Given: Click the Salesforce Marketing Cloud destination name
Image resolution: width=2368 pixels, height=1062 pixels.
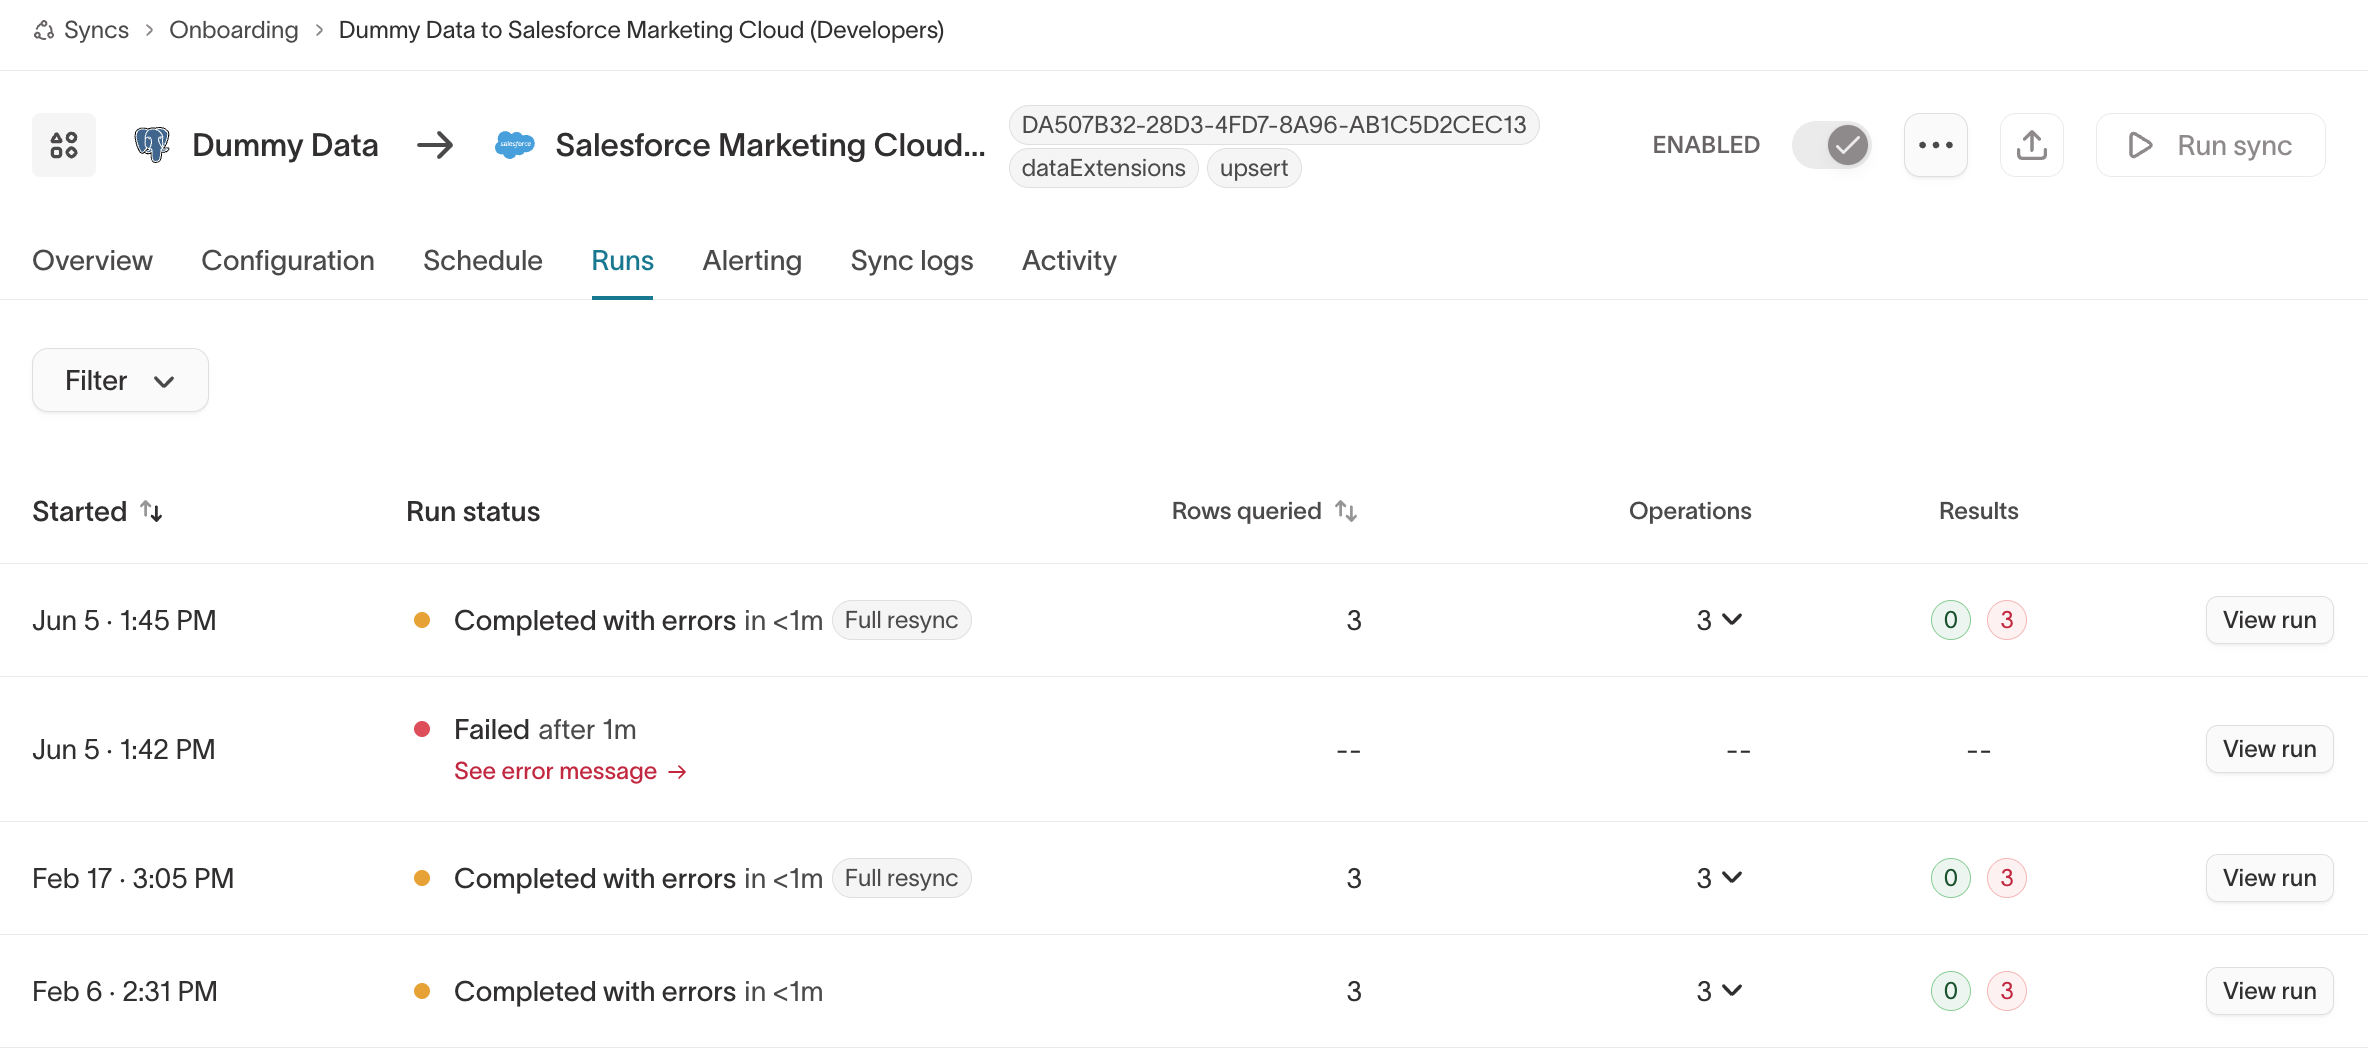Looking at the screenshot, I should (770, 145).
